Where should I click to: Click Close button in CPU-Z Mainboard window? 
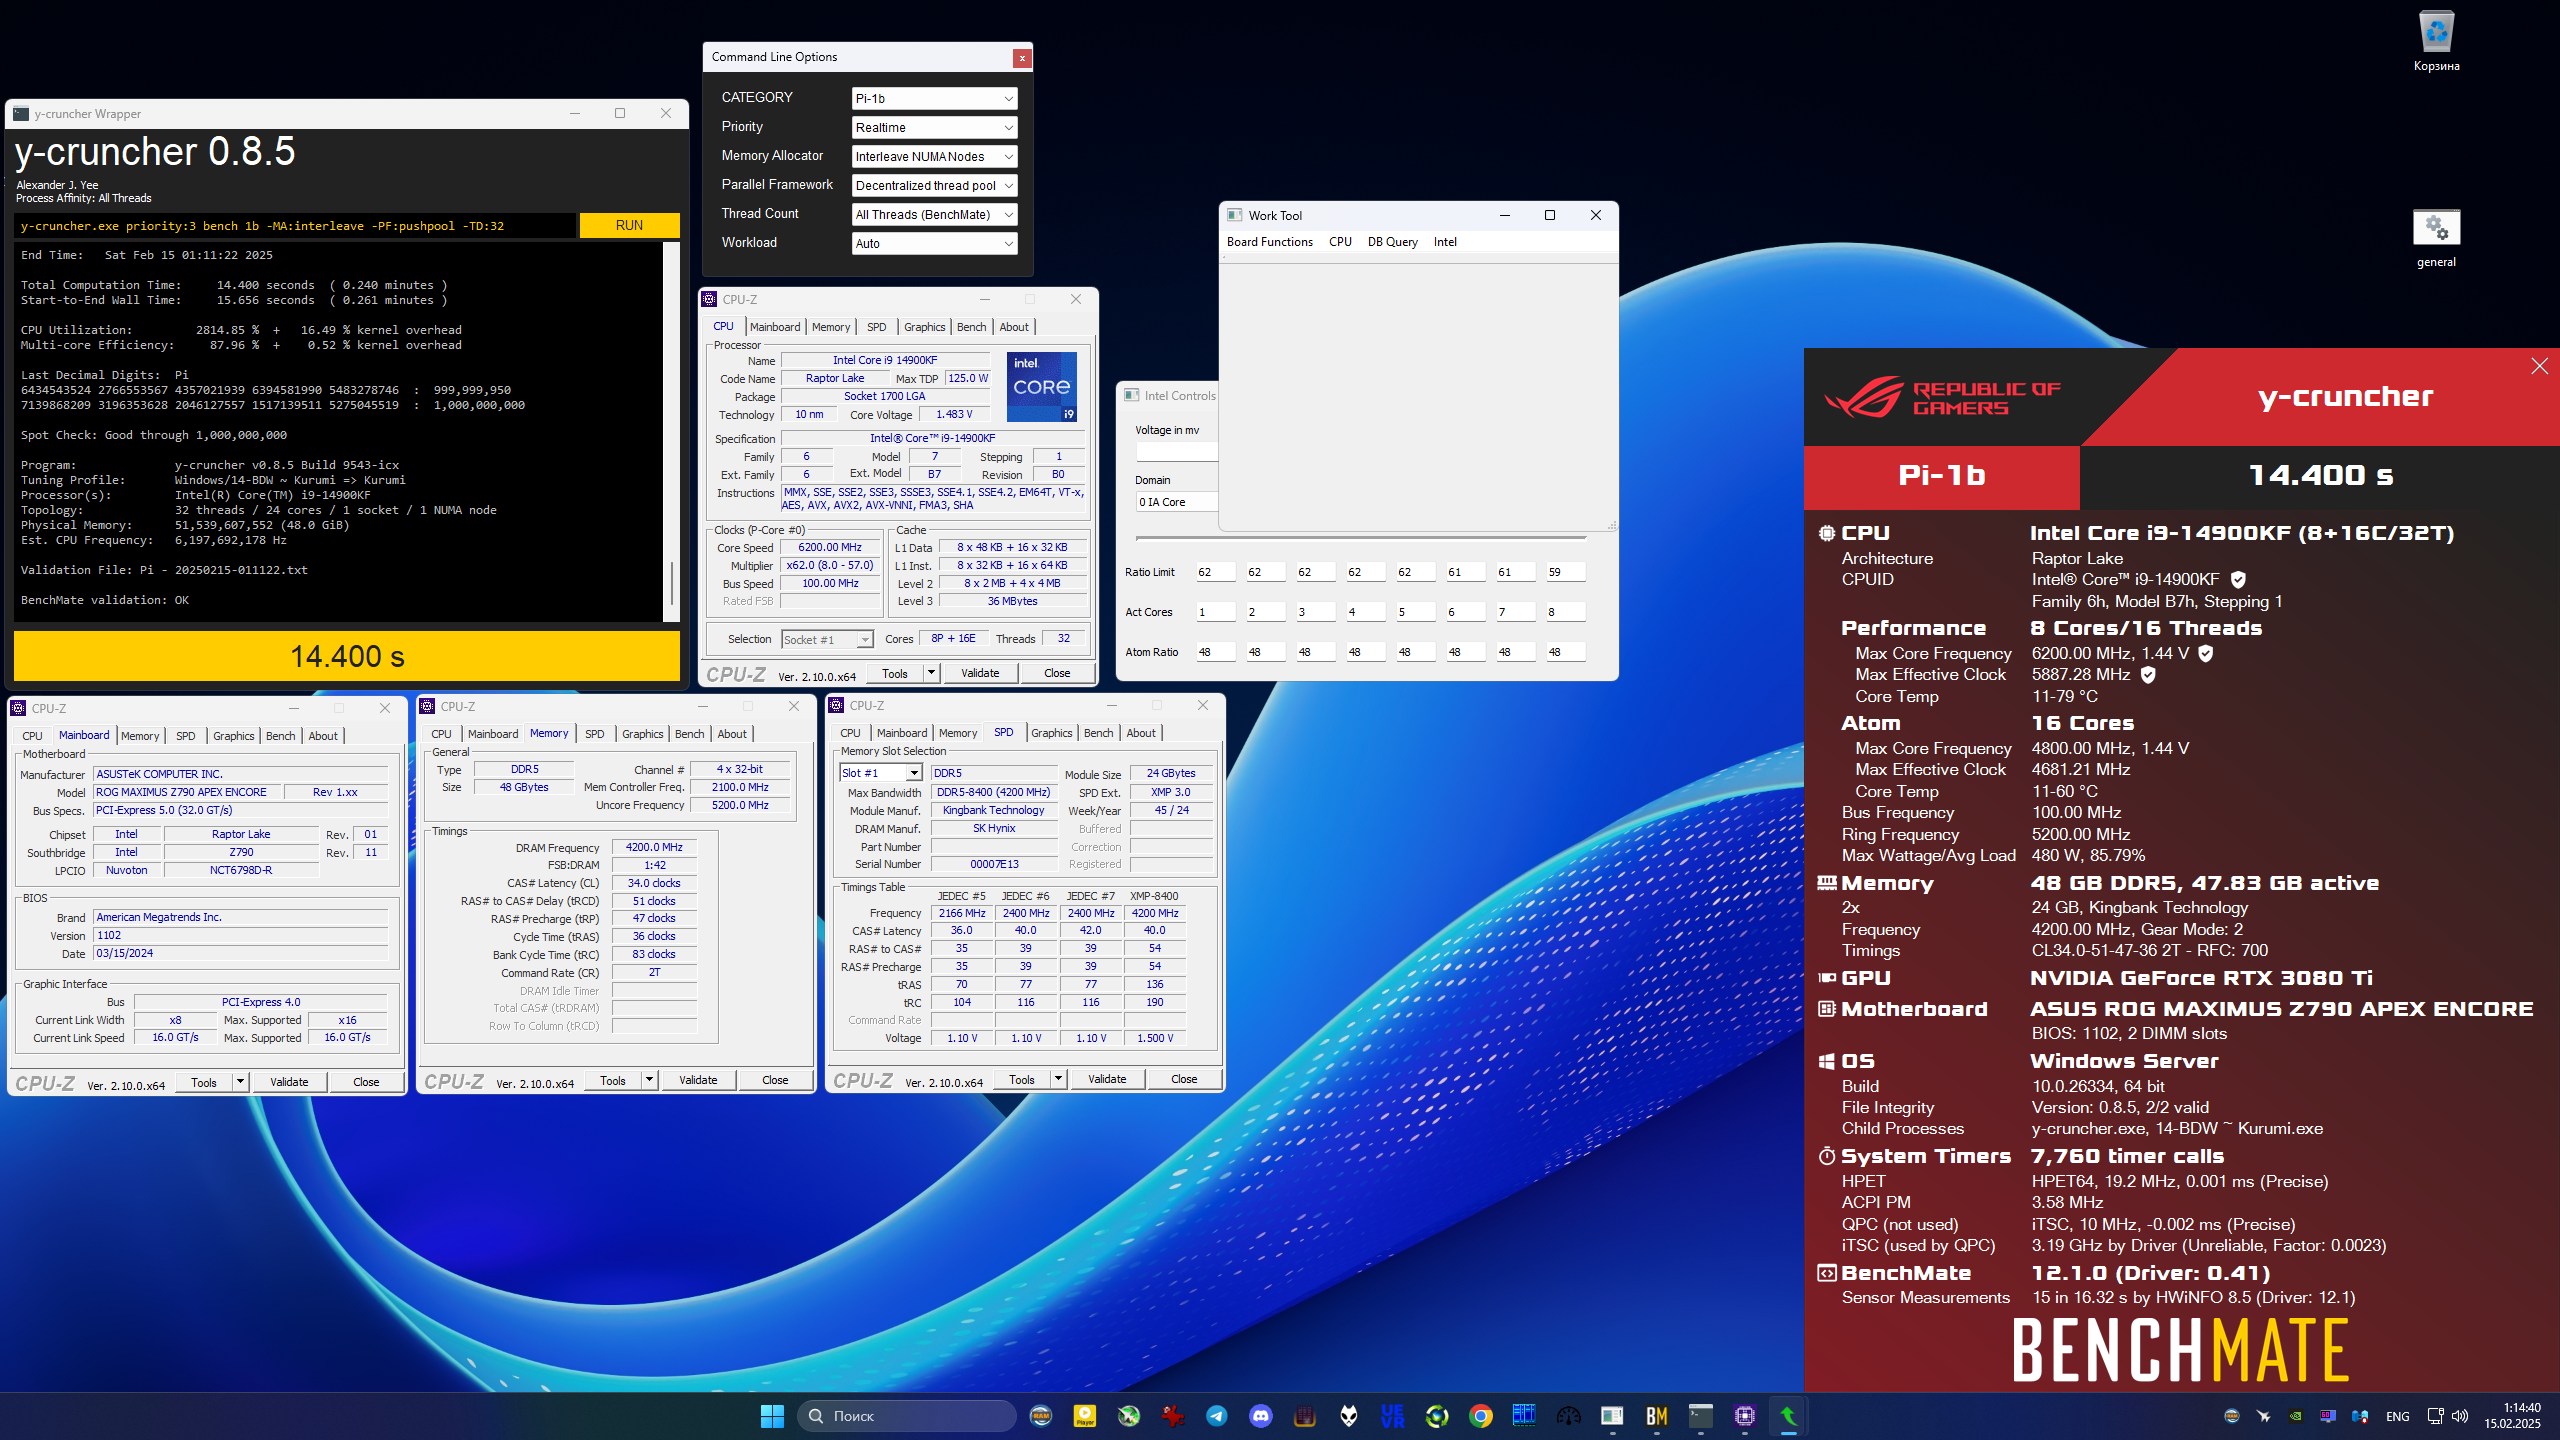pos(366,1082)
